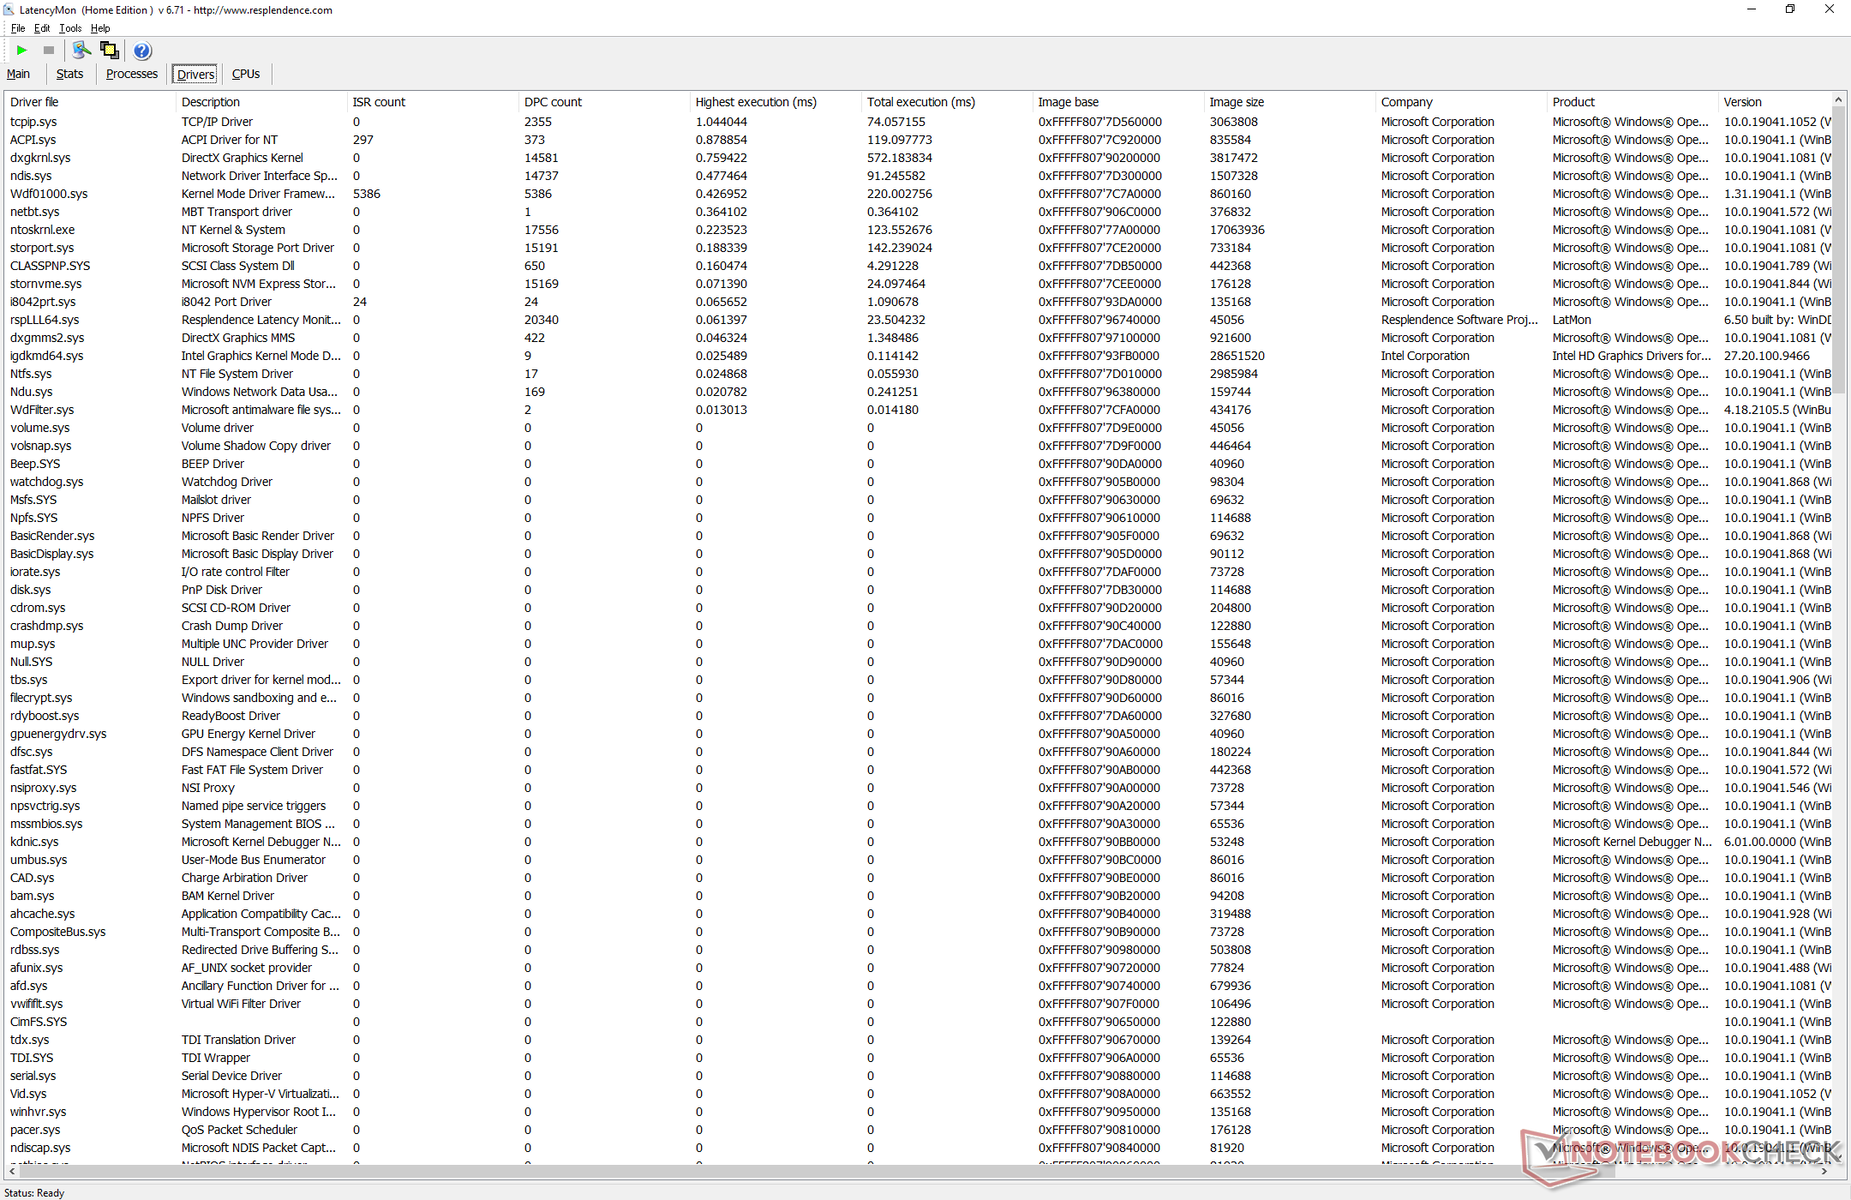Select the watchdog.sys driver row
This screenshot has height=1200, width=1851.
918,482
